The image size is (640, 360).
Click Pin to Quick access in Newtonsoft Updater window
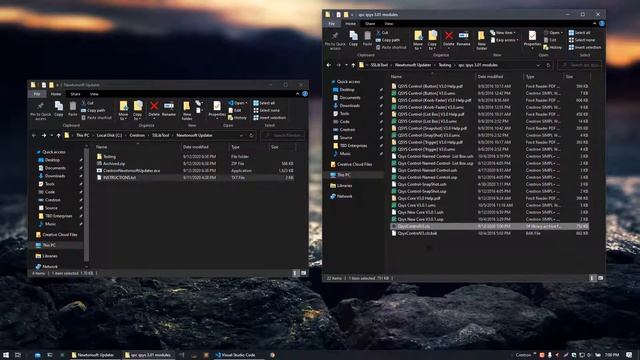pos(40,111)
